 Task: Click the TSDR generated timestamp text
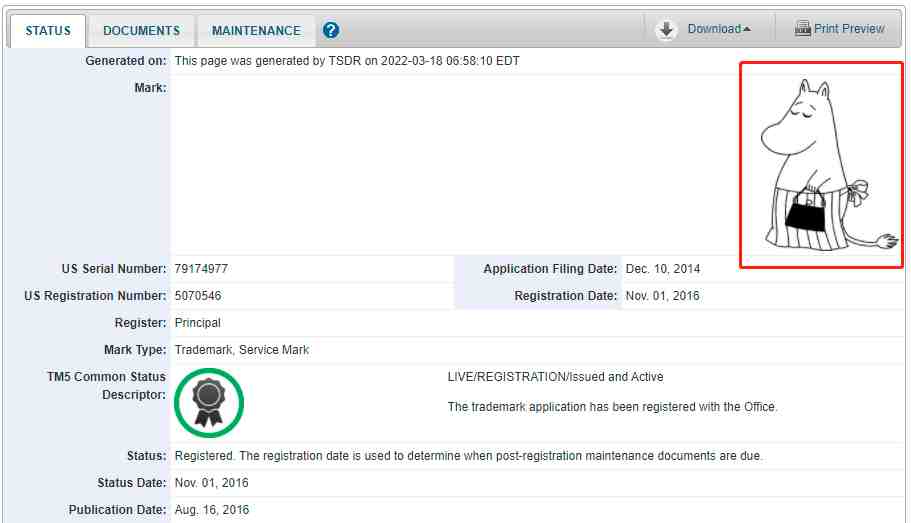tap(347, 61)
